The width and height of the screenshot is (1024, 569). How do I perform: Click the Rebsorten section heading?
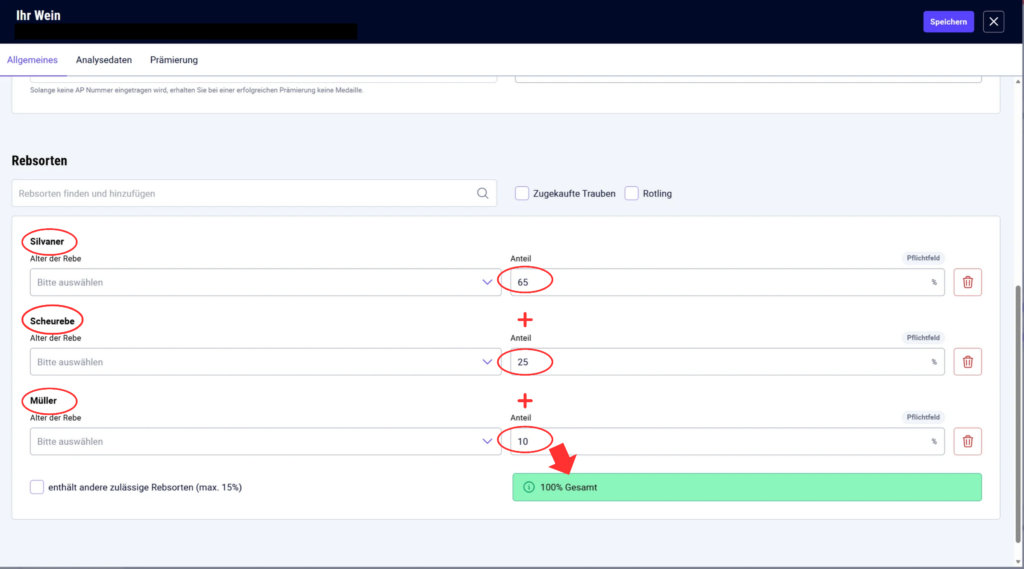click(x=39, y=161)
